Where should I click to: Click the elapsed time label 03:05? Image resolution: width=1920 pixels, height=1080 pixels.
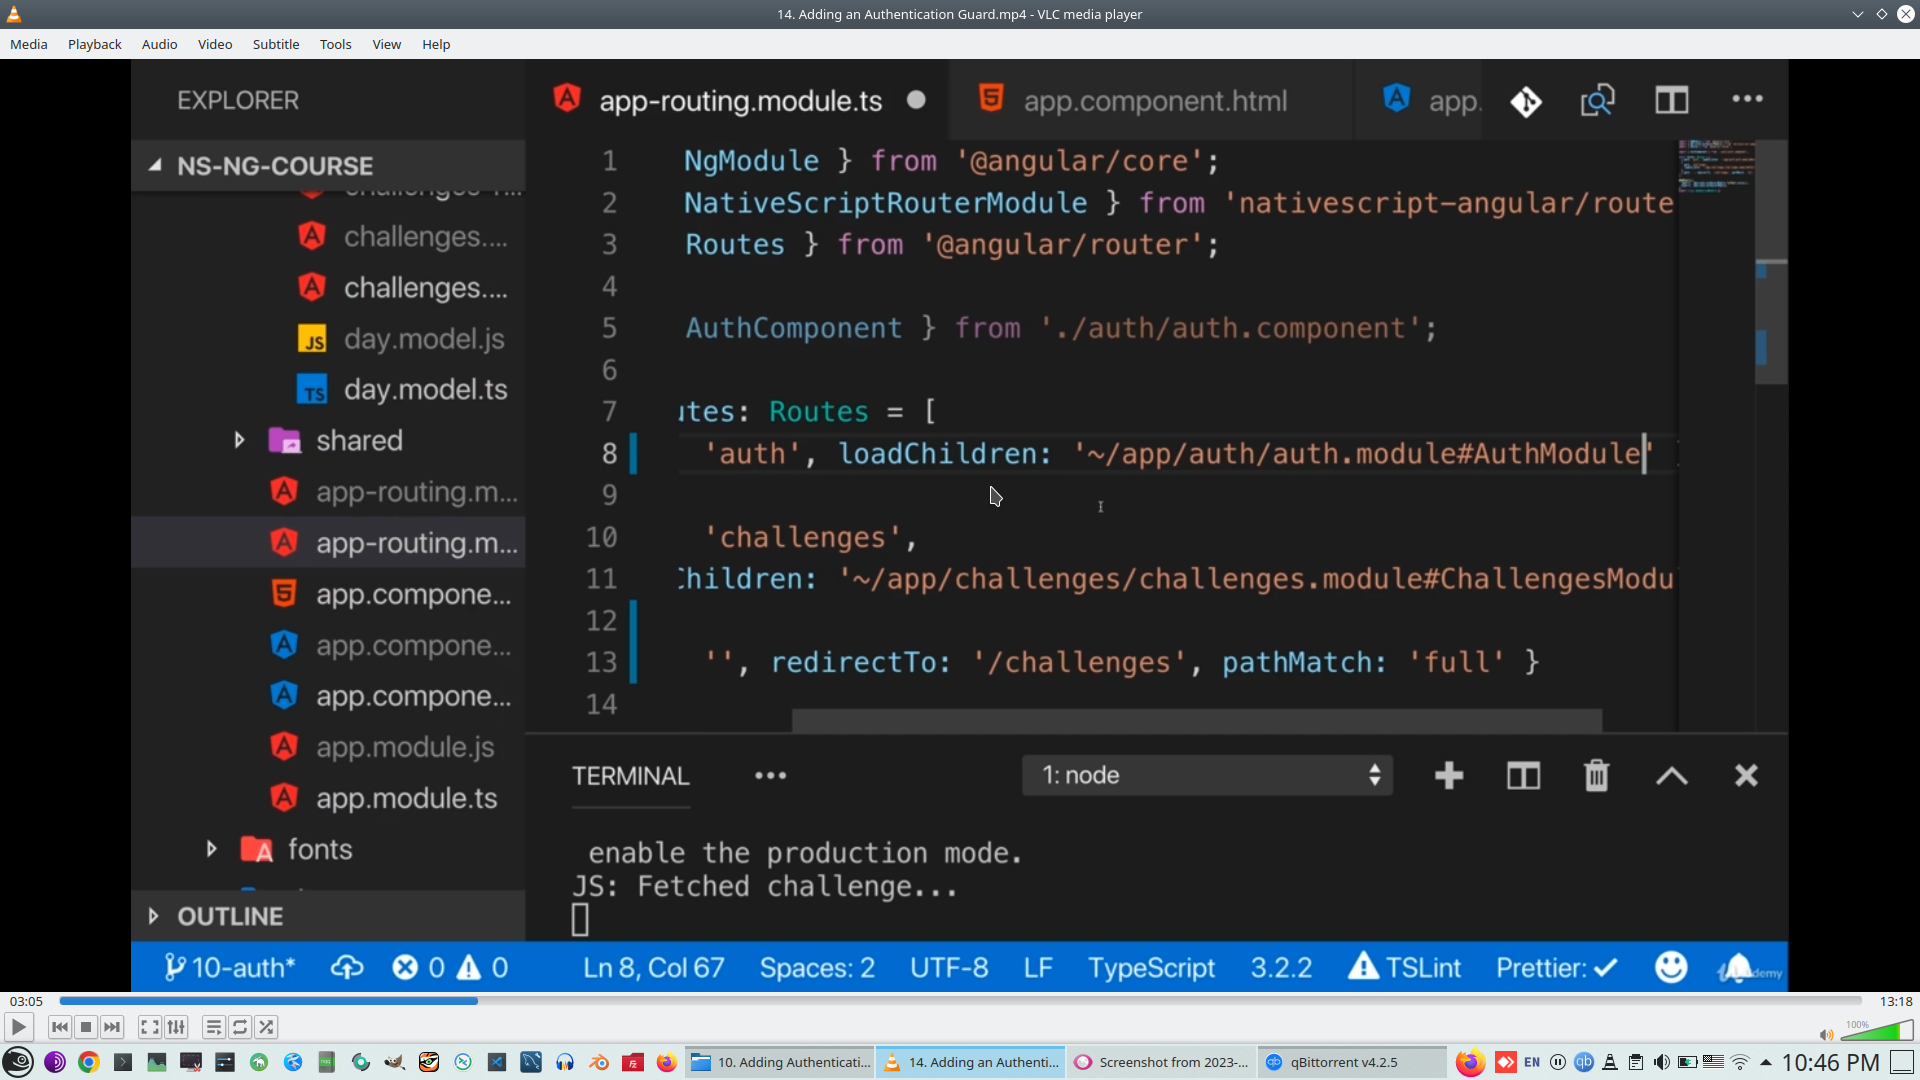click(x=26, y=1001)
